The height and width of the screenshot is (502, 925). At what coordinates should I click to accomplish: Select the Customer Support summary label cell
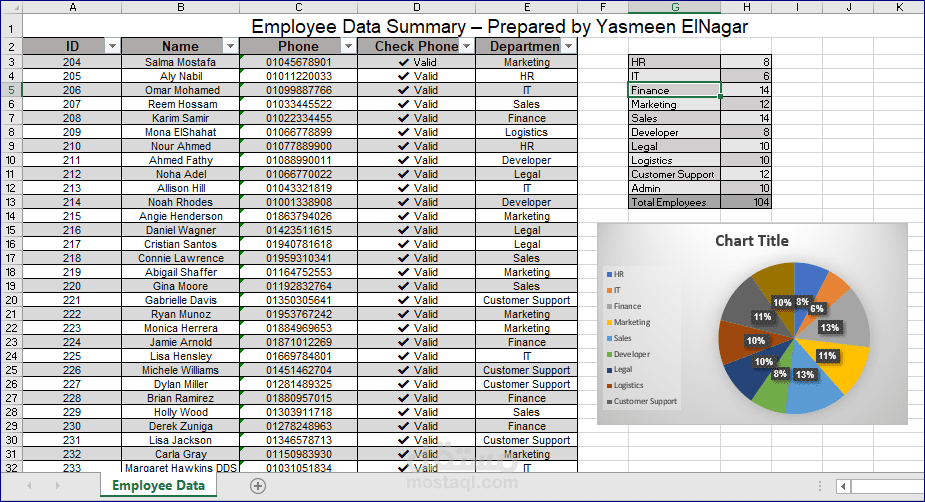pos(674,175)
